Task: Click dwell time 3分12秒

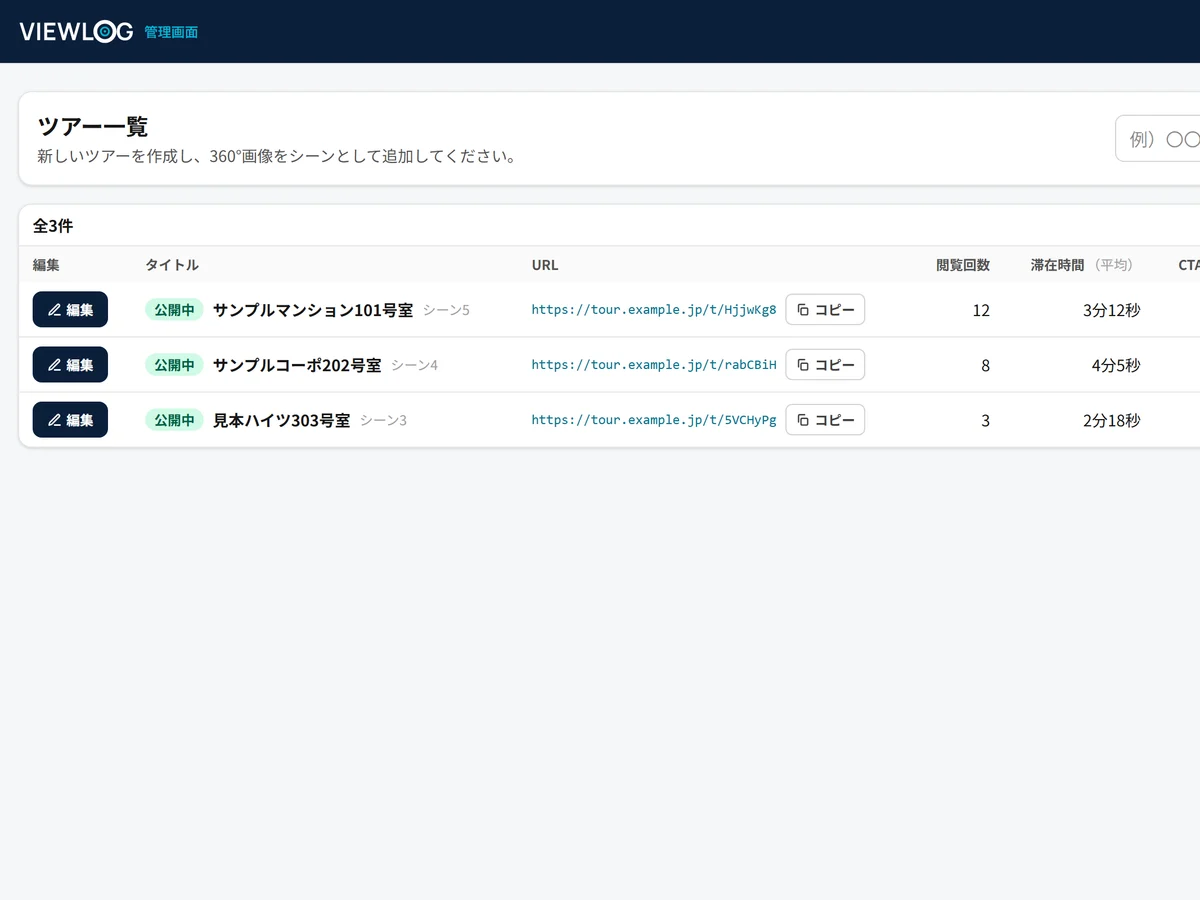Action: tap(1111, 310)
